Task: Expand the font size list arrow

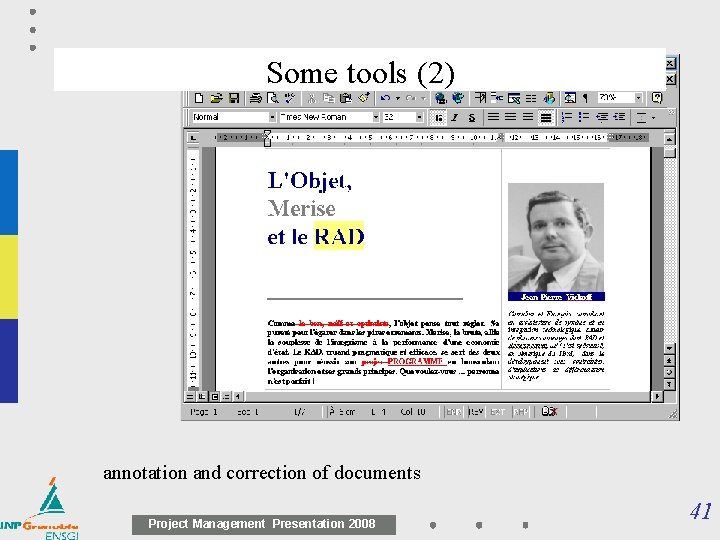Action: [419, 117]
